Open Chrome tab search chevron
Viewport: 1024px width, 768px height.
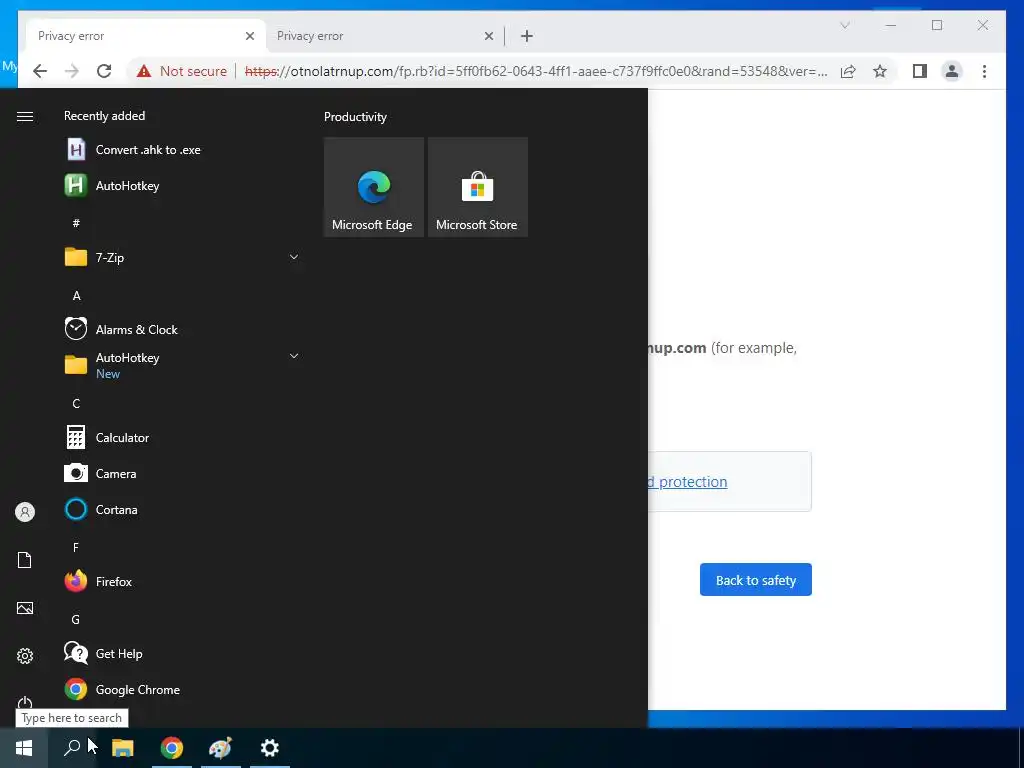pyautogui.click(x=844, y=25)
